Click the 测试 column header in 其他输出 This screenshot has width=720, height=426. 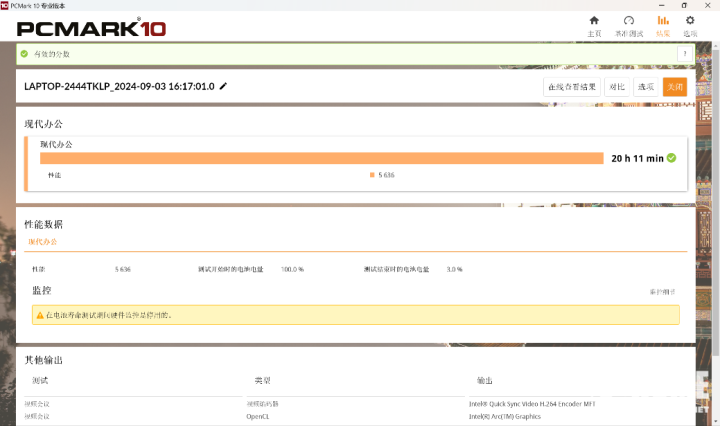(40, 381)
